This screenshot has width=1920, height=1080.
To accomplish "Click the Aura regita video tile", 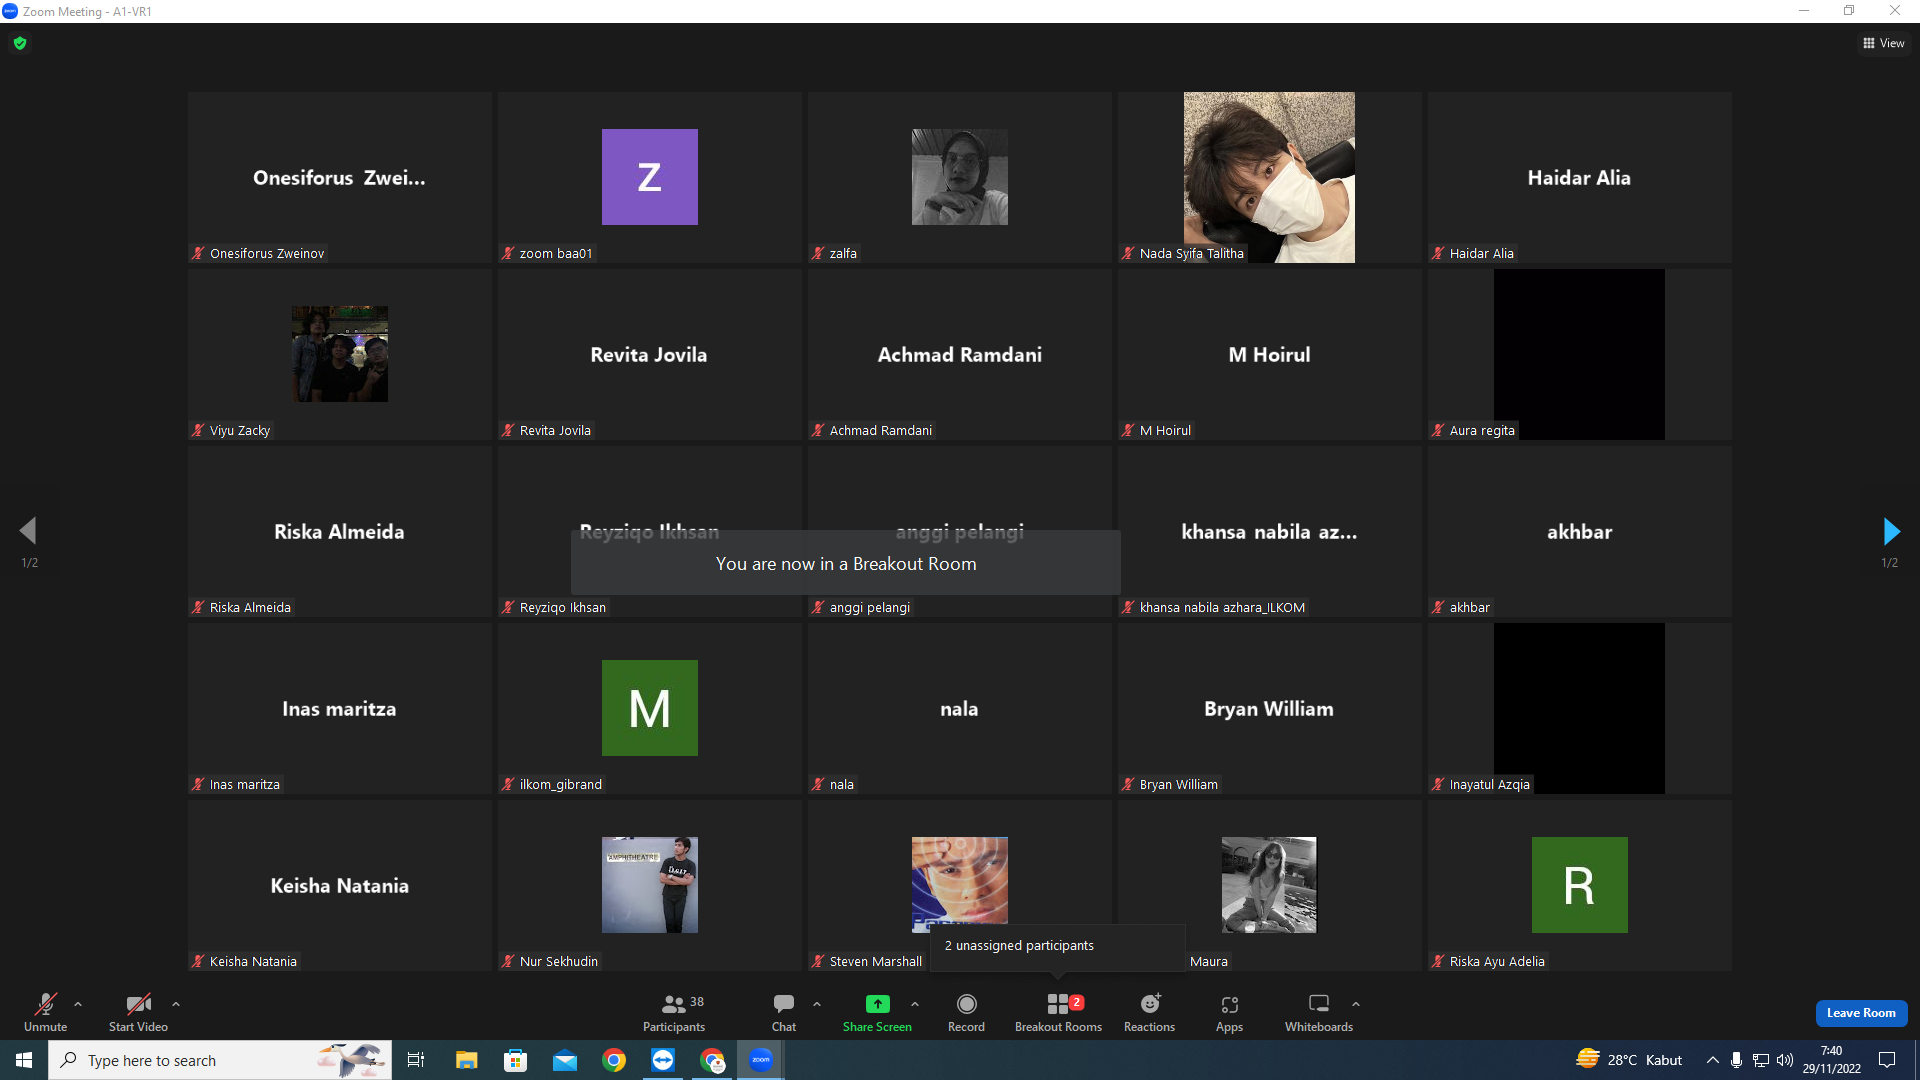I will point(1580,355).
